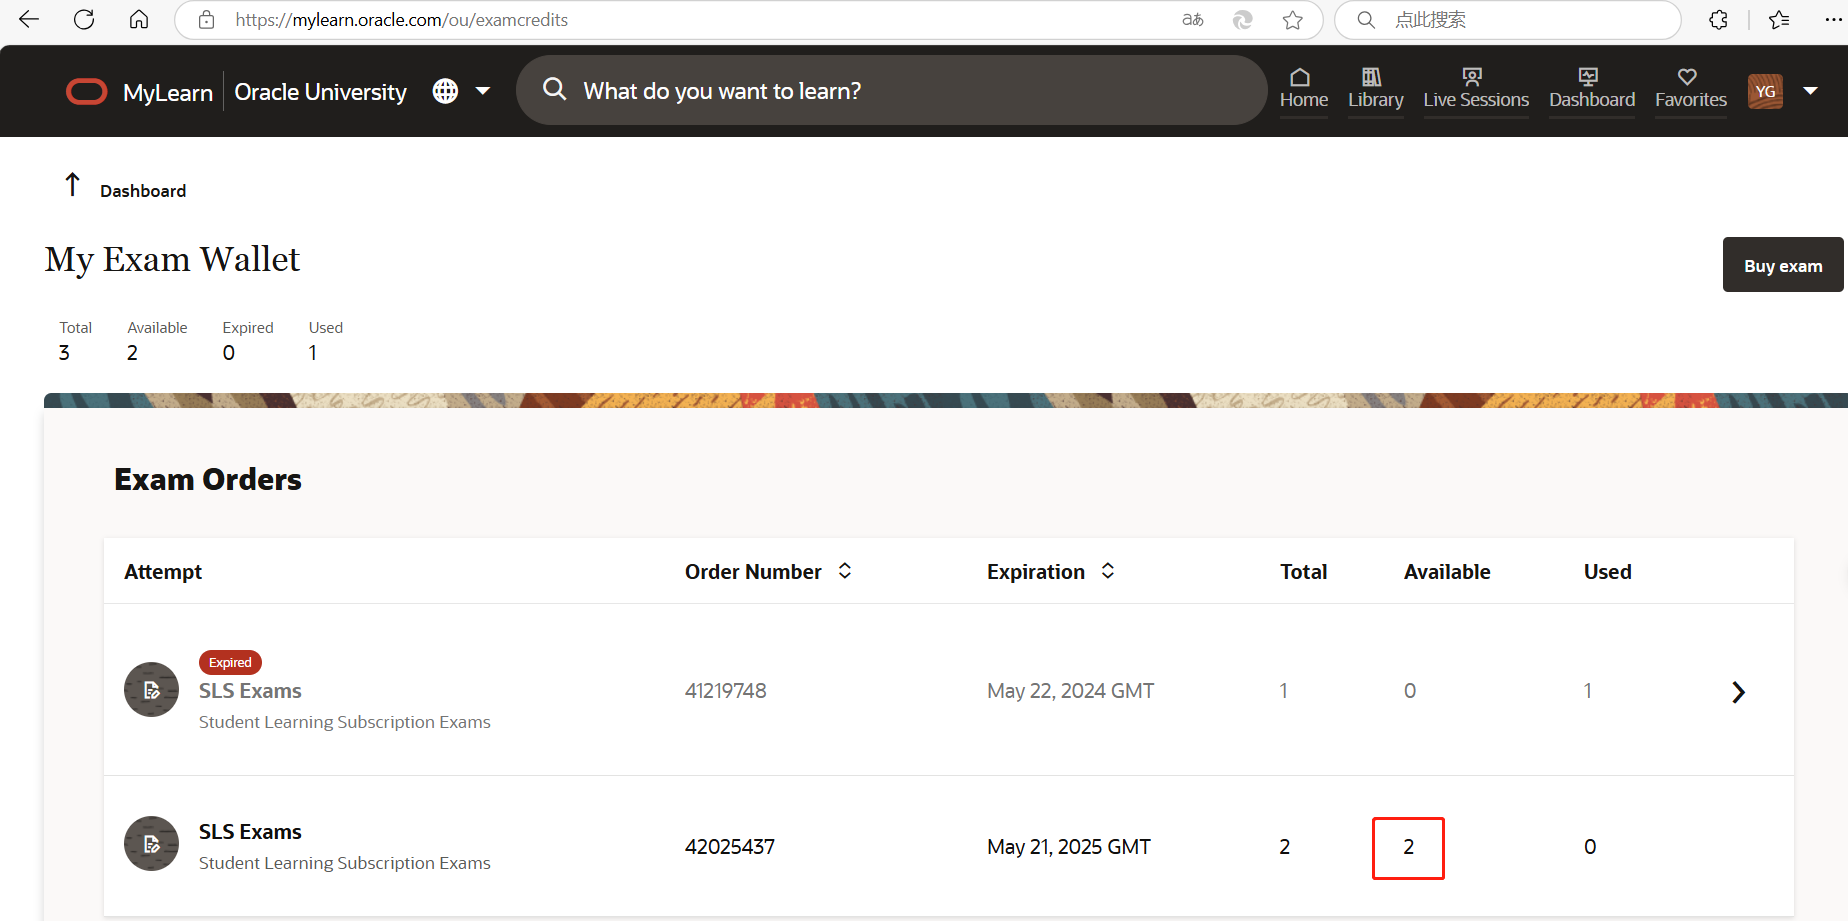The height and width of the screenshot is (921, 1848).
Task: Click order number 42025437
Action: tap(730, 847)
